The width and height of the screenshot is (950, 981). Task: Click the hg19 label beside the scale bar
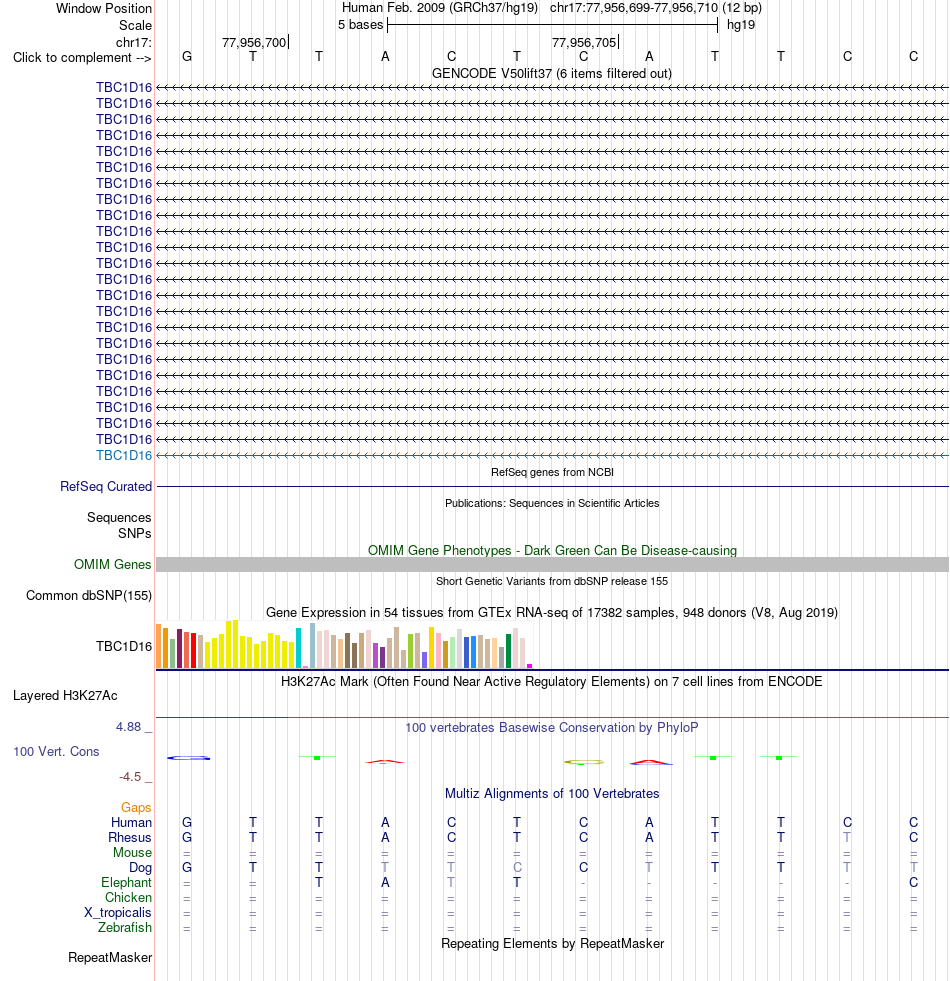(741, 25)
